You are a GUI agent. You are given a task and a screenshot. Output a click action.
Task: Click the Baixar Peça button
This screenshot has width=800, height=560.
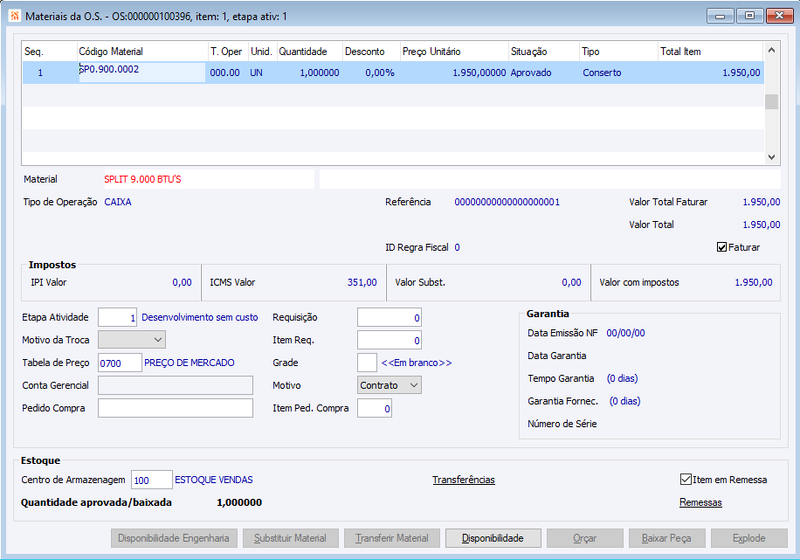tap(666, 538)
